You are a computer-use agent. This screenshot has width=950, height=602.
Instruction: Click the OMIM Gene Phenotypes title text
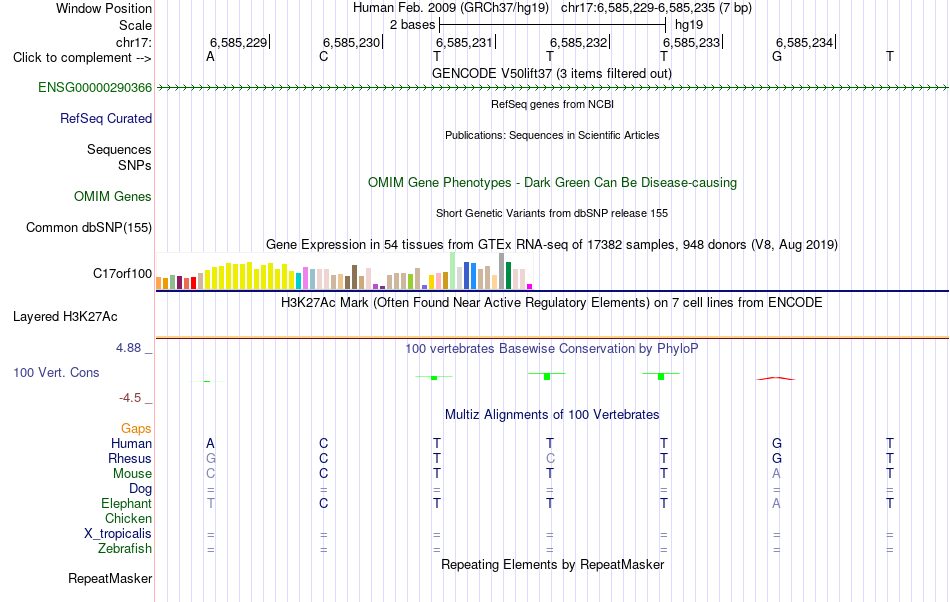[553, 182]
